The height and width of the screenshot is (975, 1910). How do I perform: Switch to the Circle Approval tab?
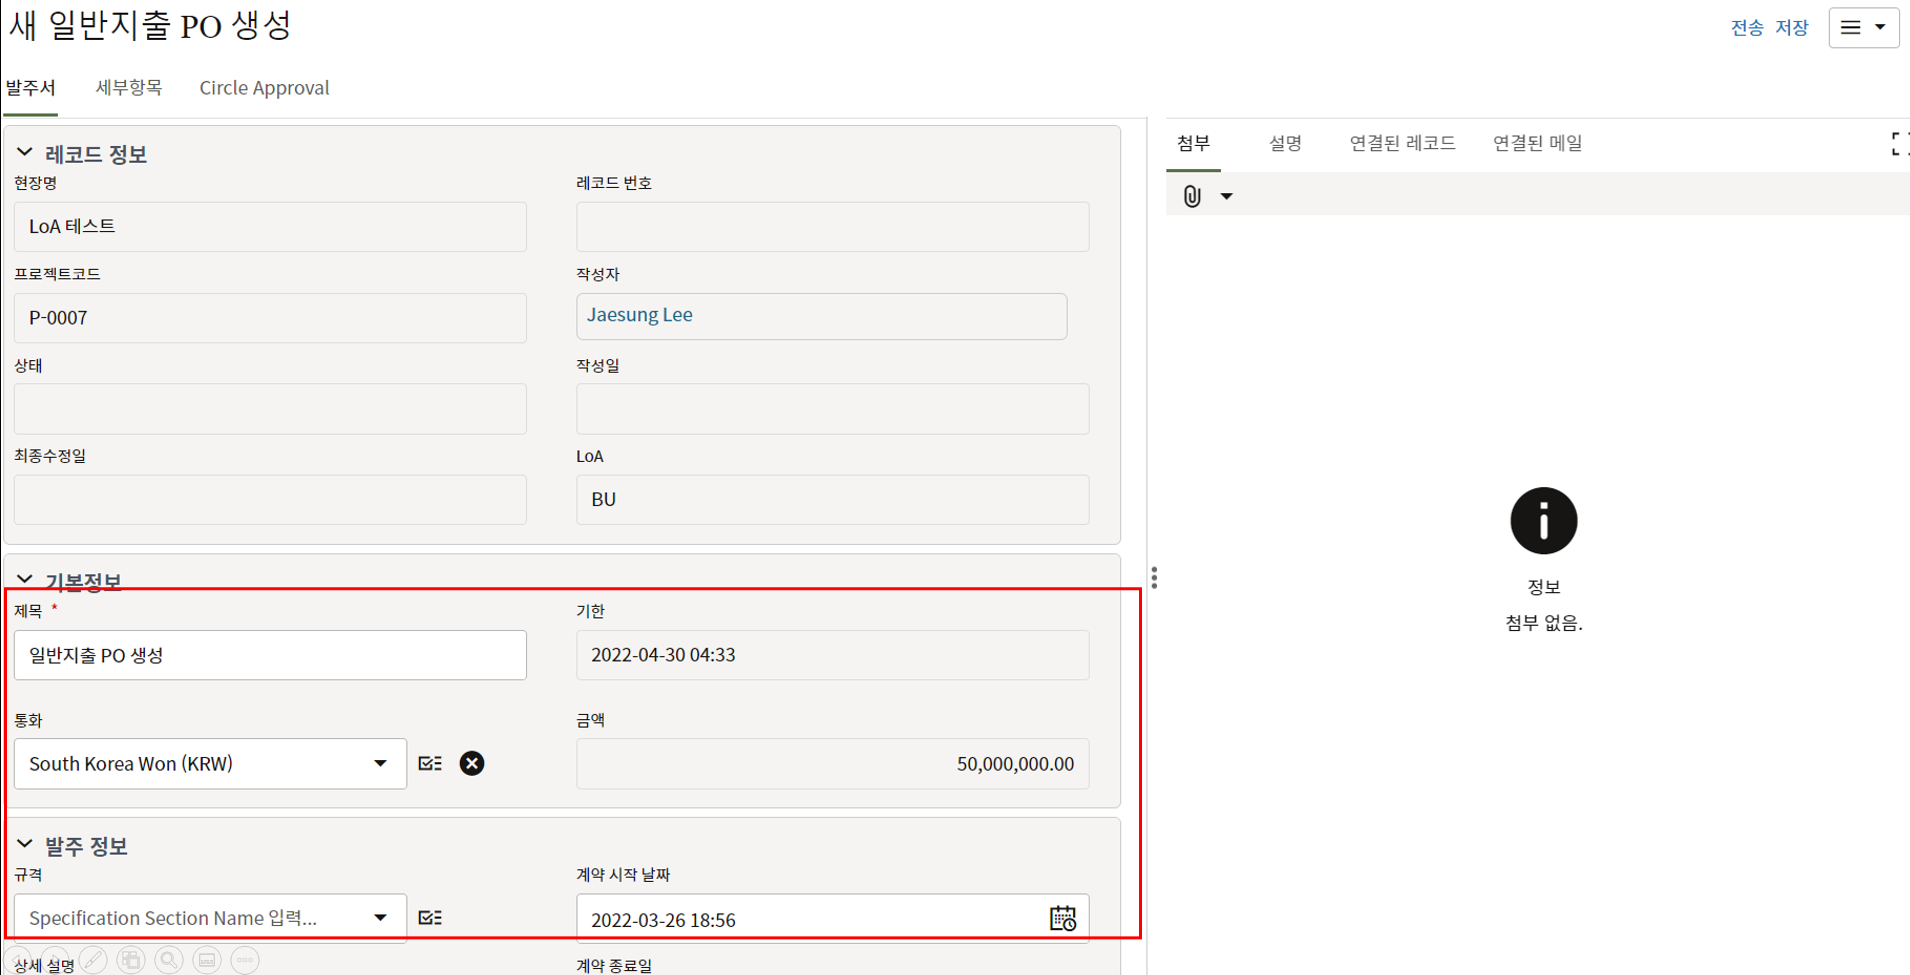(264, 88)
